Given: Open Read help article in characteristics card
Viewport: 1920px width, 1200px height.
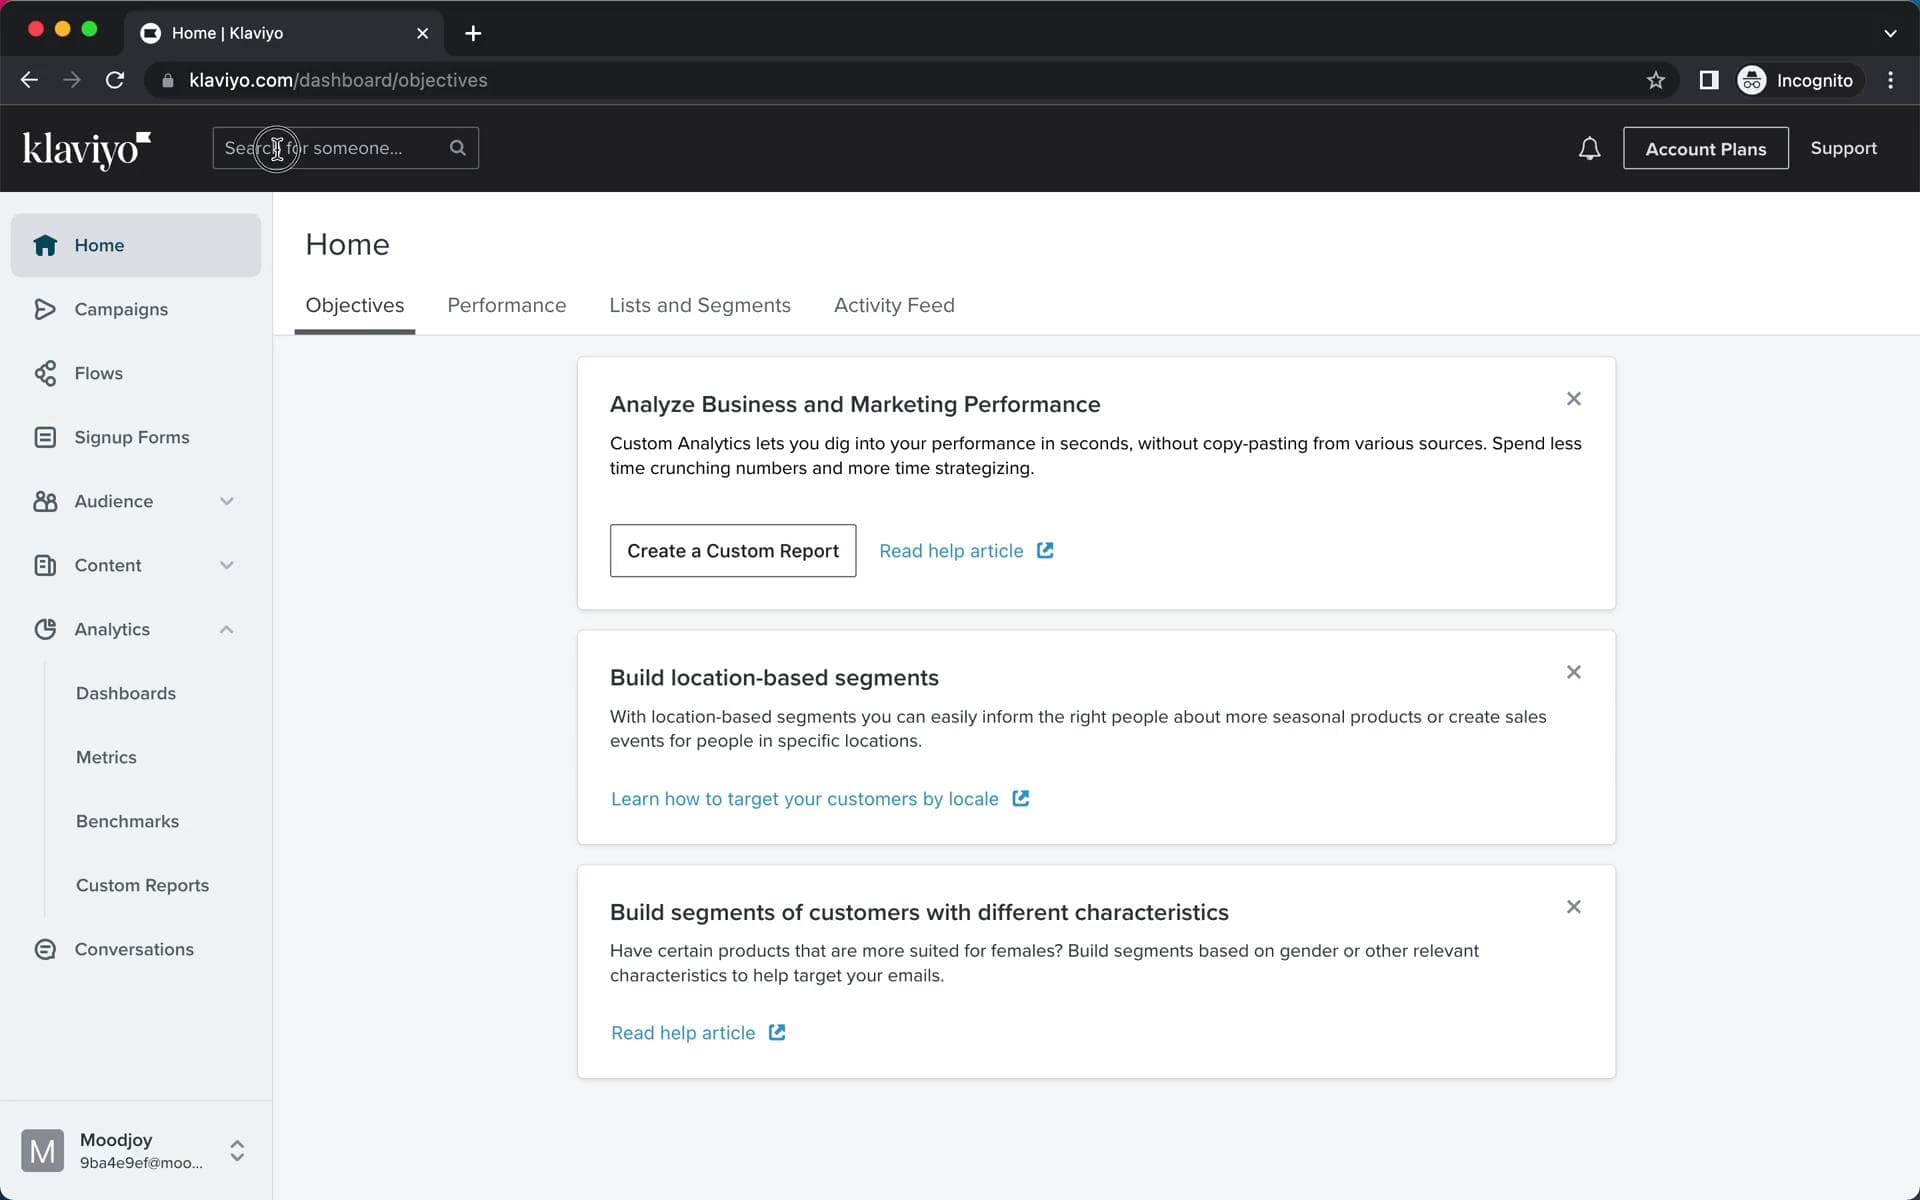Looking at the screenshot, I should point(683,1033).
